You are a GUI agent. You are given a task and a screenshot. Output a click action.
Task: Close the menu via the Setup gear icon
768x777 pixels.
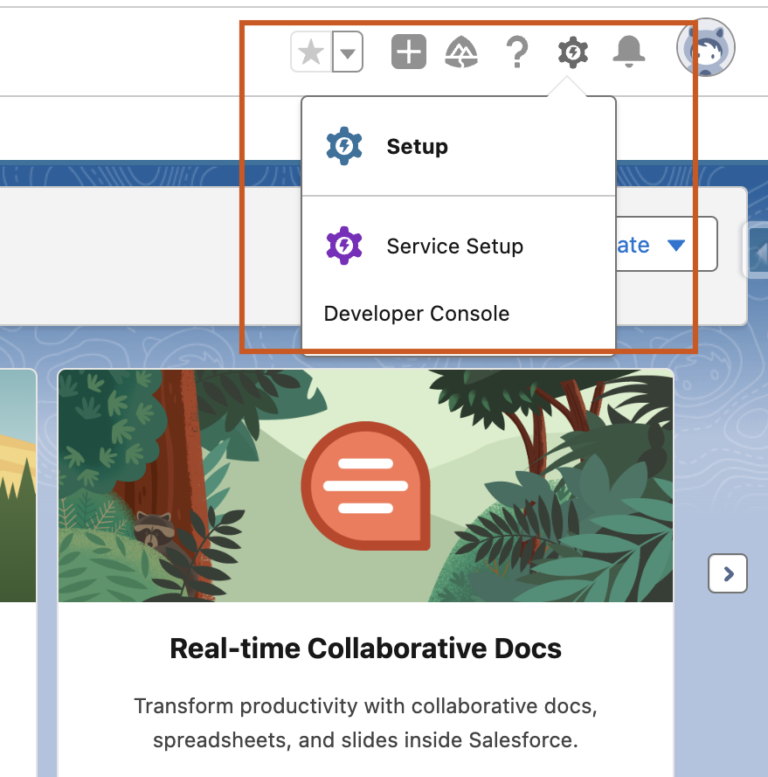click(x=573, y=52)
